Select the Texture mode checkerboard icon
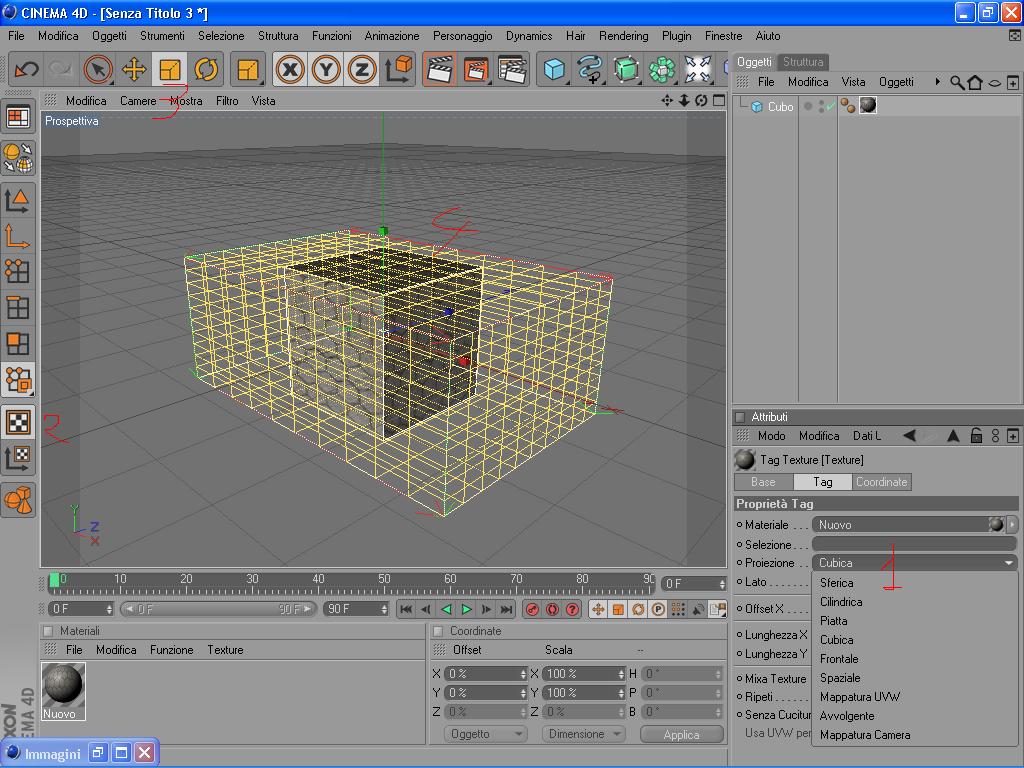Screen dimensions: 1024x768 click(x=18, y=421)
